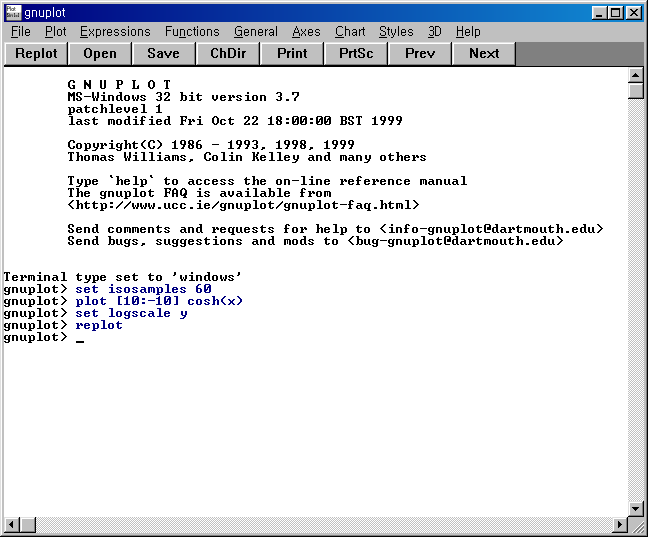Click the ChDir toolbar button
648x537 pixels.
(x=228, y=54)
